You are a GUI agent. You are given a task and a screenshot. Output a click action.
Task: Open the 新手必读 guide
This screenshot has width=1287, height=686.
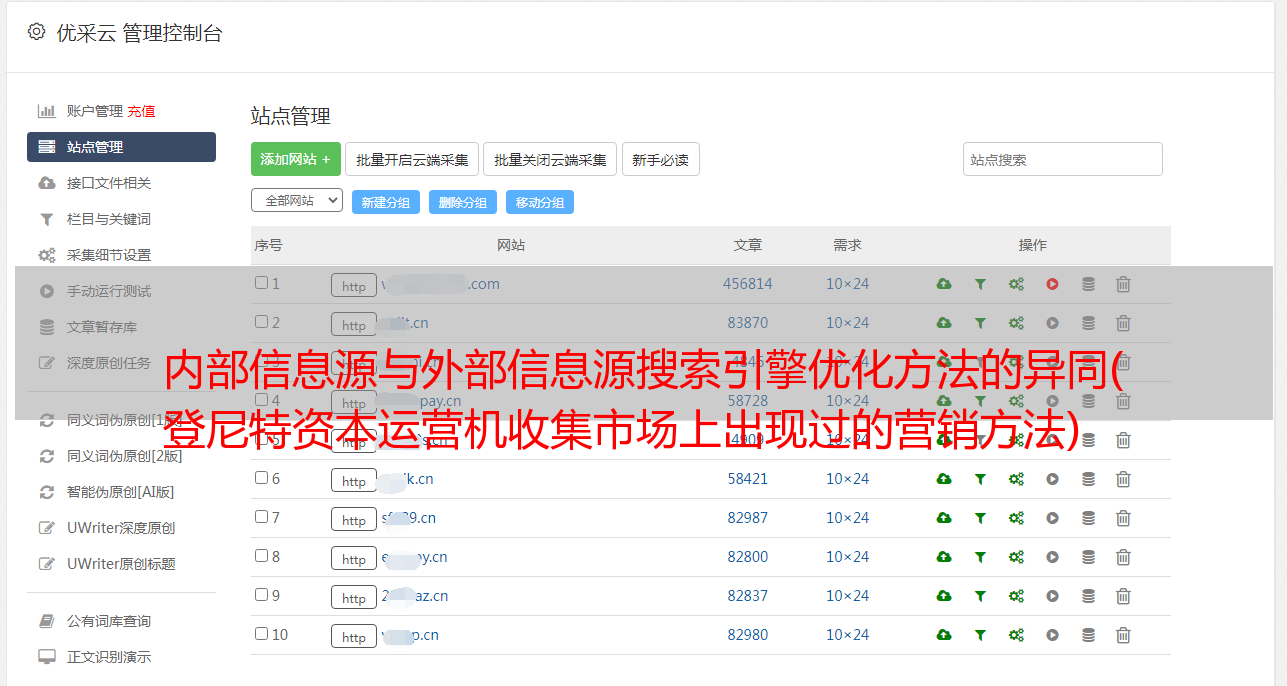click(x=661, y=159)
